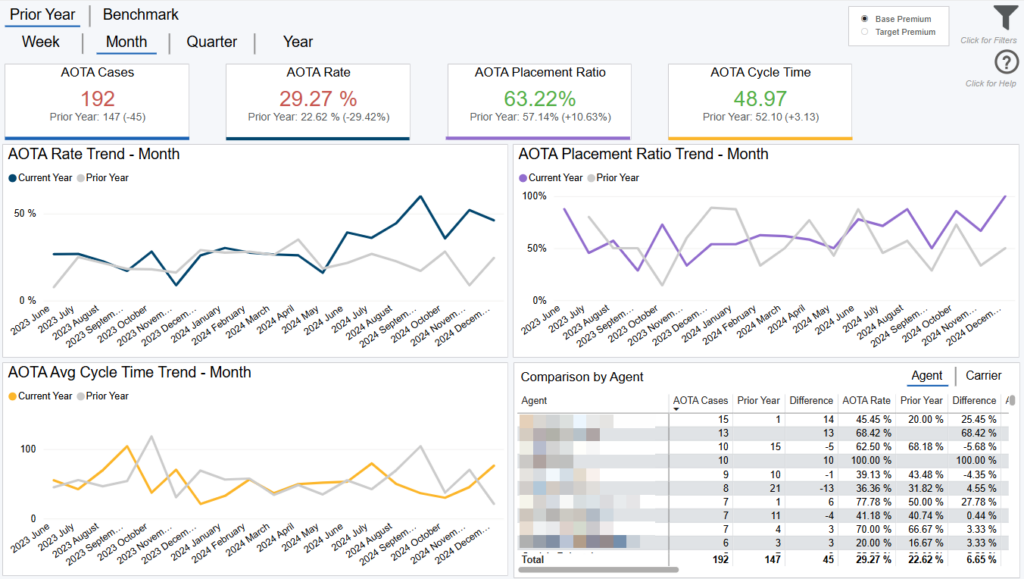
Task: Click the AOTA Cycle Time KPI card
Action: tap(760, 100)
